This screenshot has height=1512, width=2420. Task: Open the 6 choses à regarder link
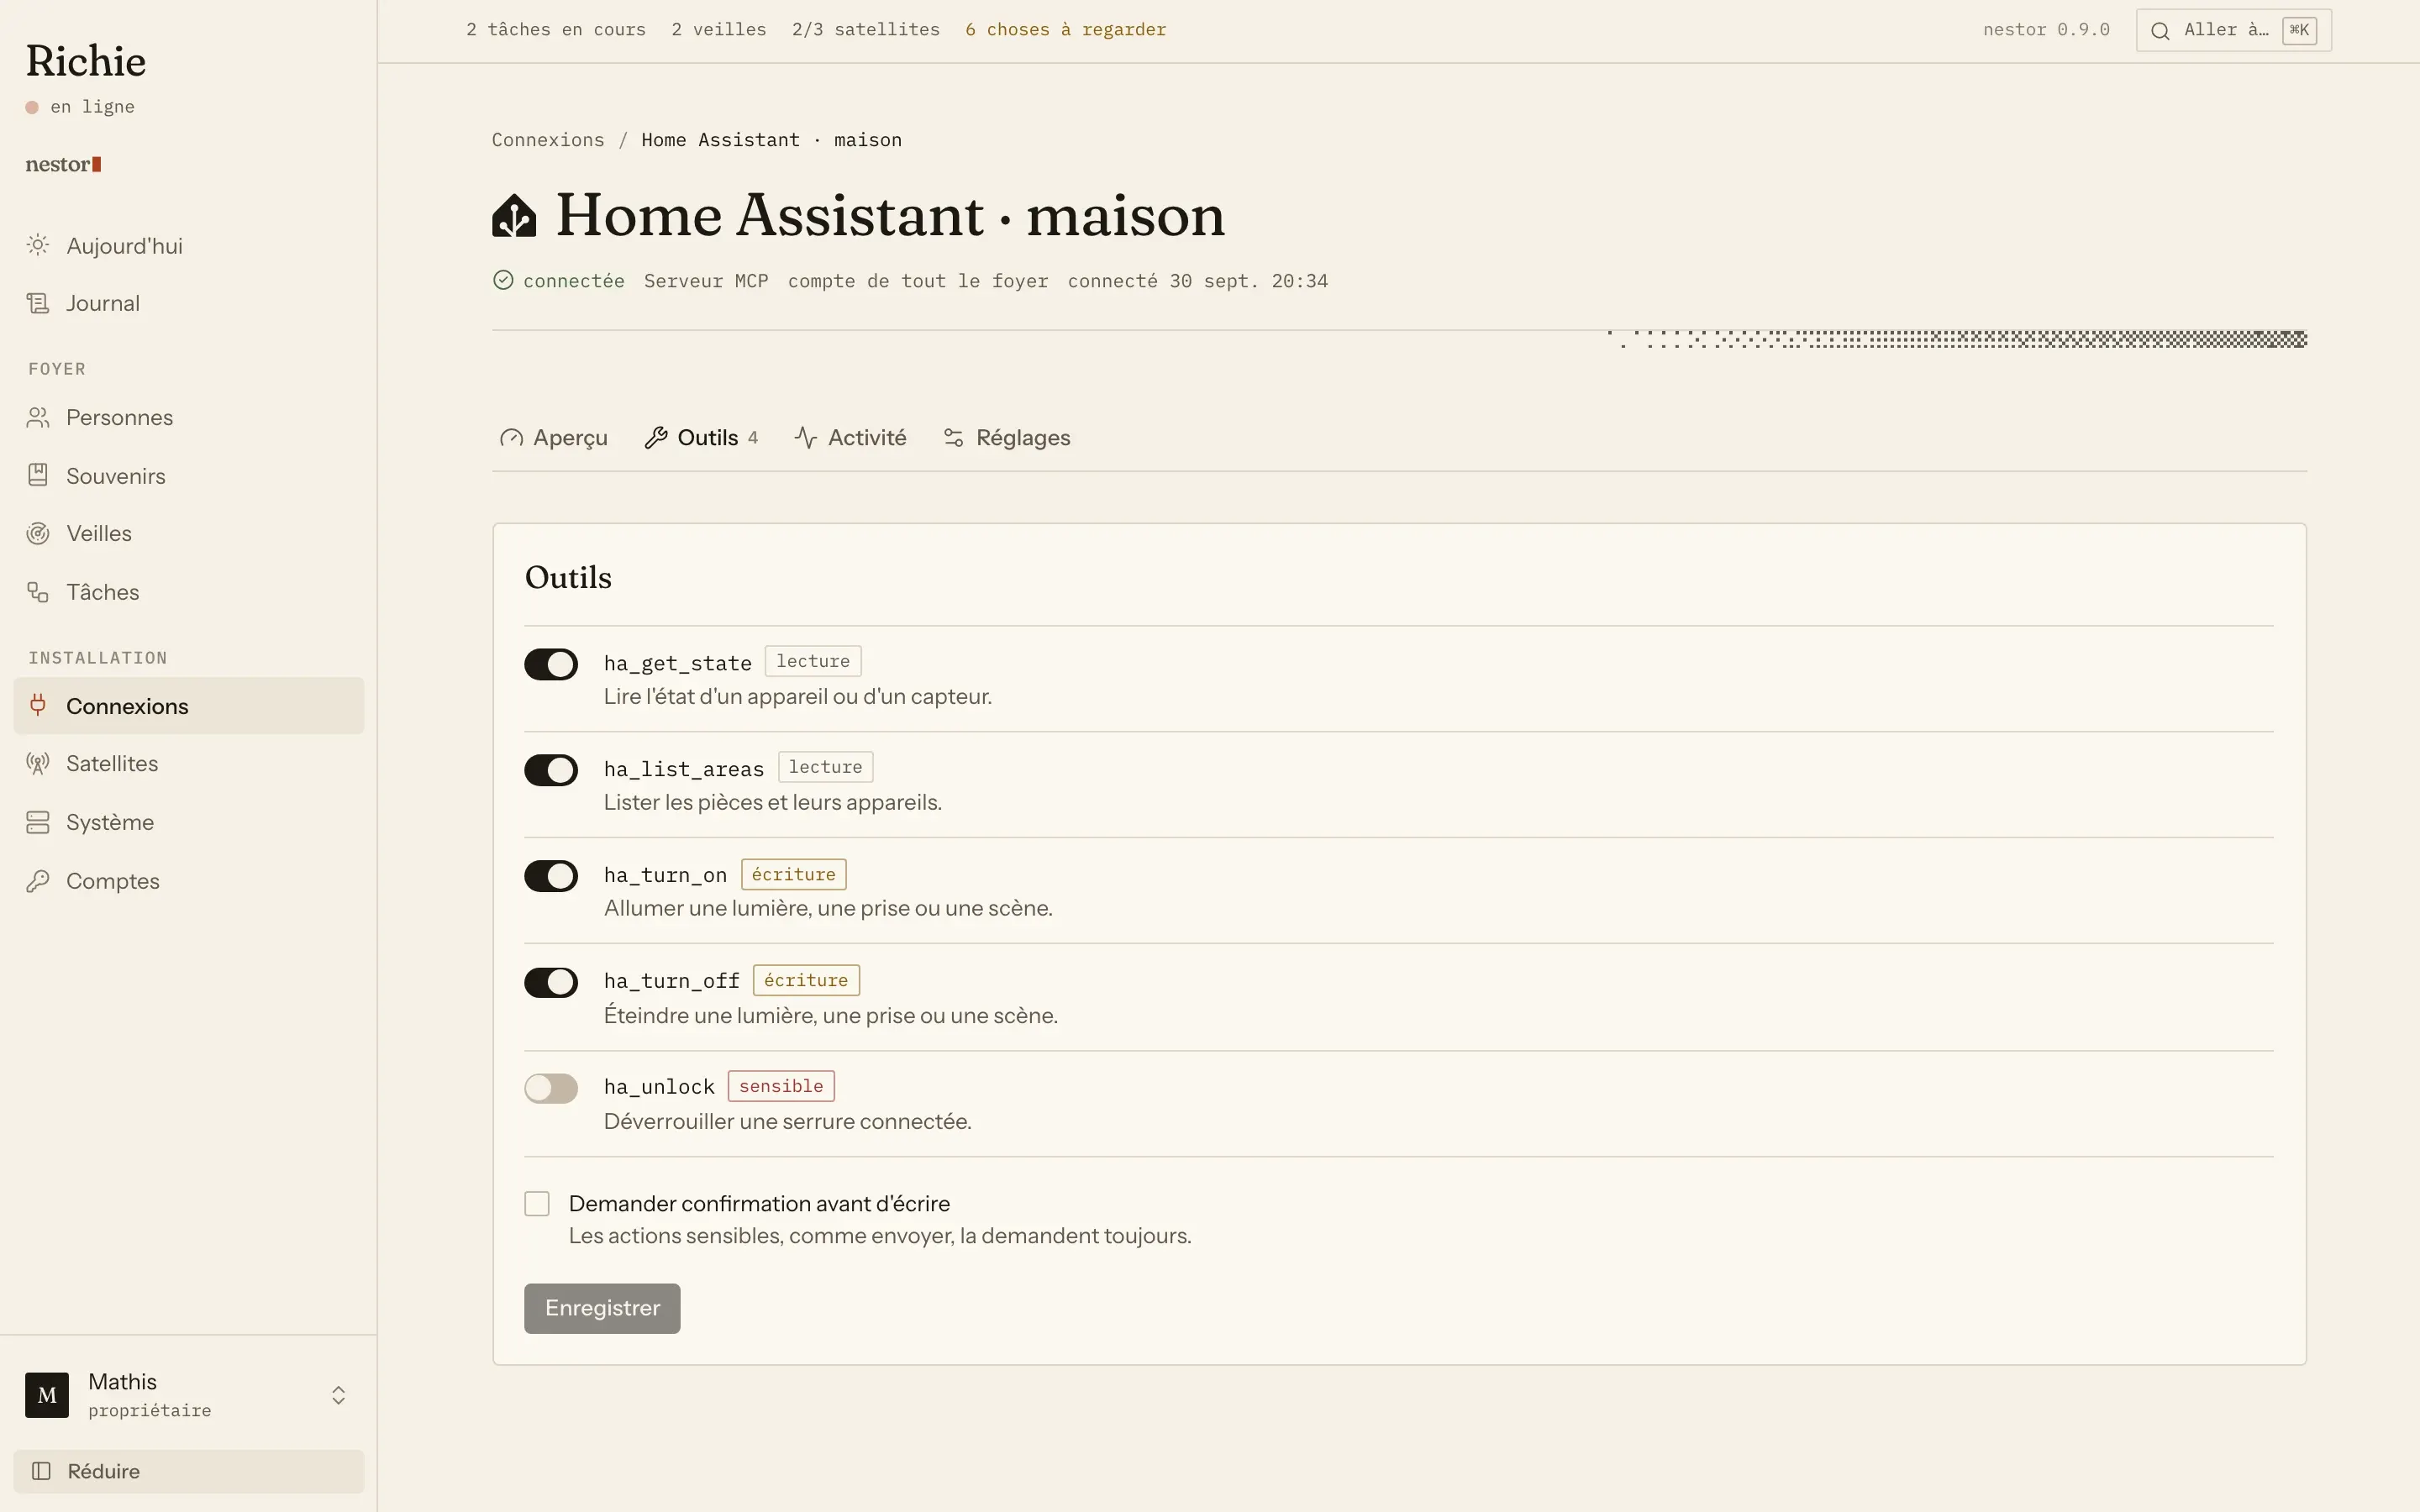[x=1065, y=30]
